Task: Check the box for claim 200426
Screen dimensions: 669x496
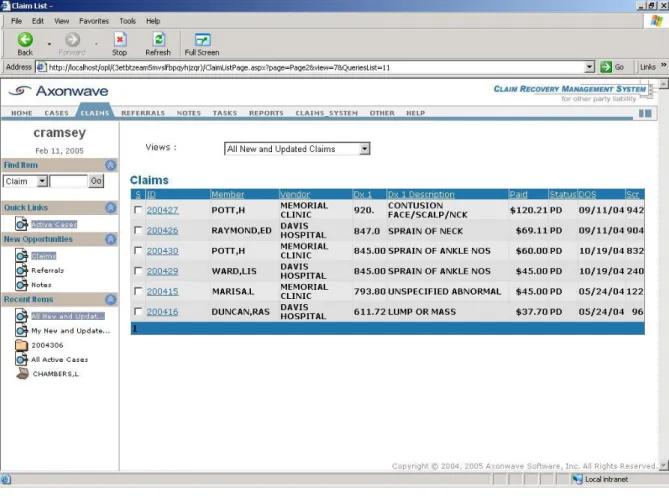Action: (x=138, y=230)
